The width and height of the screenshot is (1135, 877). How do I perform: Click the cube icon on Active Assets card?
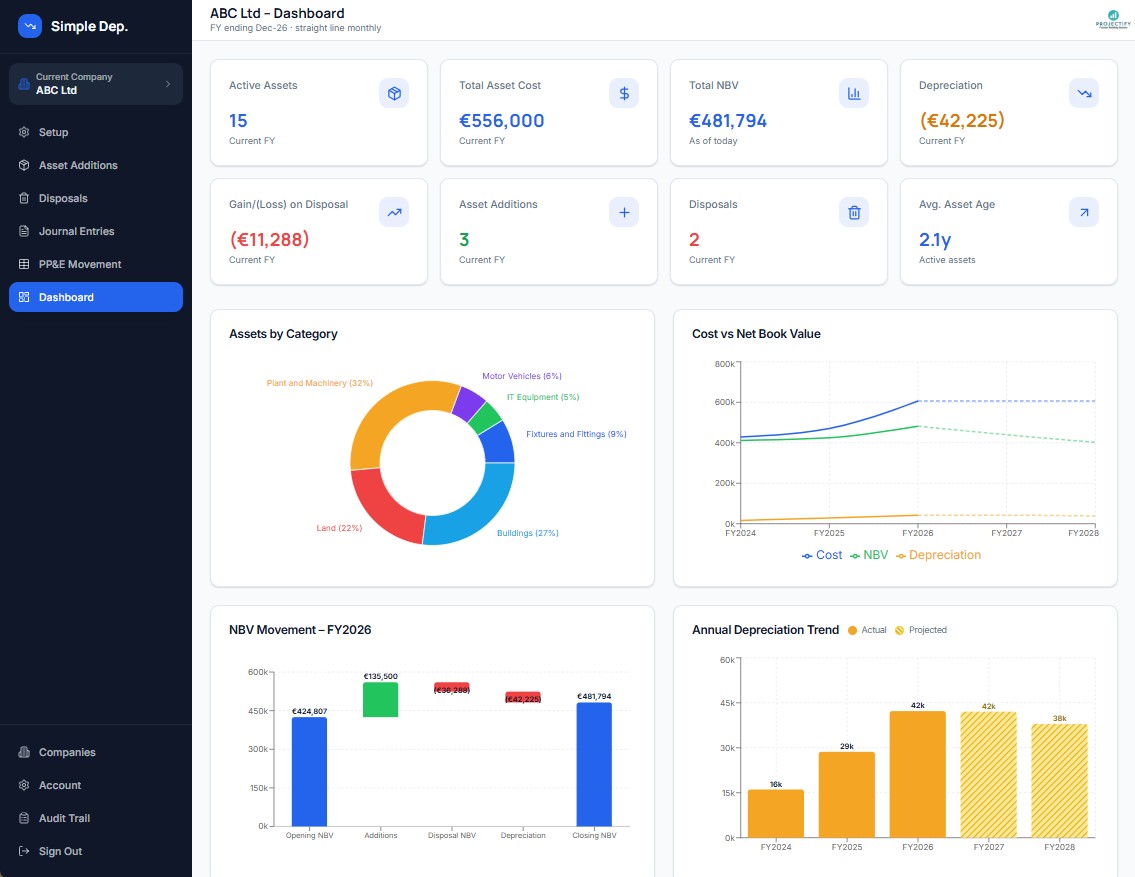click(394, 93)
